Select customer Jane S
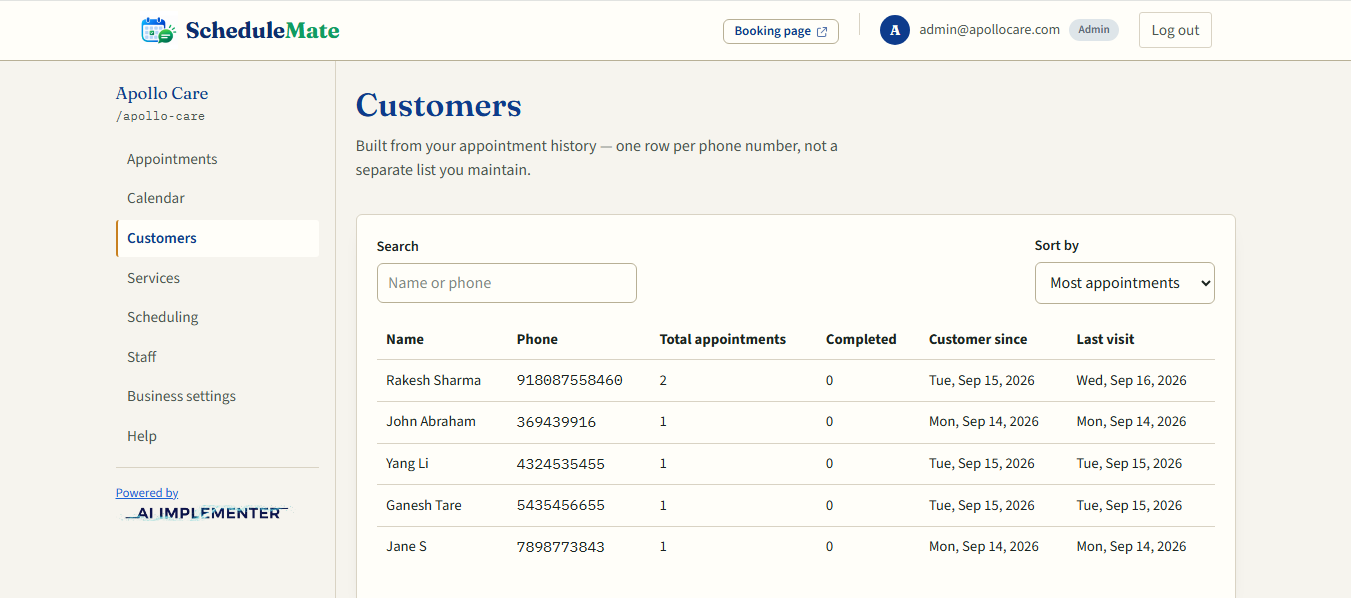Image resolution: width=1351 pixels, height=598 pixels. coord(406,546)
